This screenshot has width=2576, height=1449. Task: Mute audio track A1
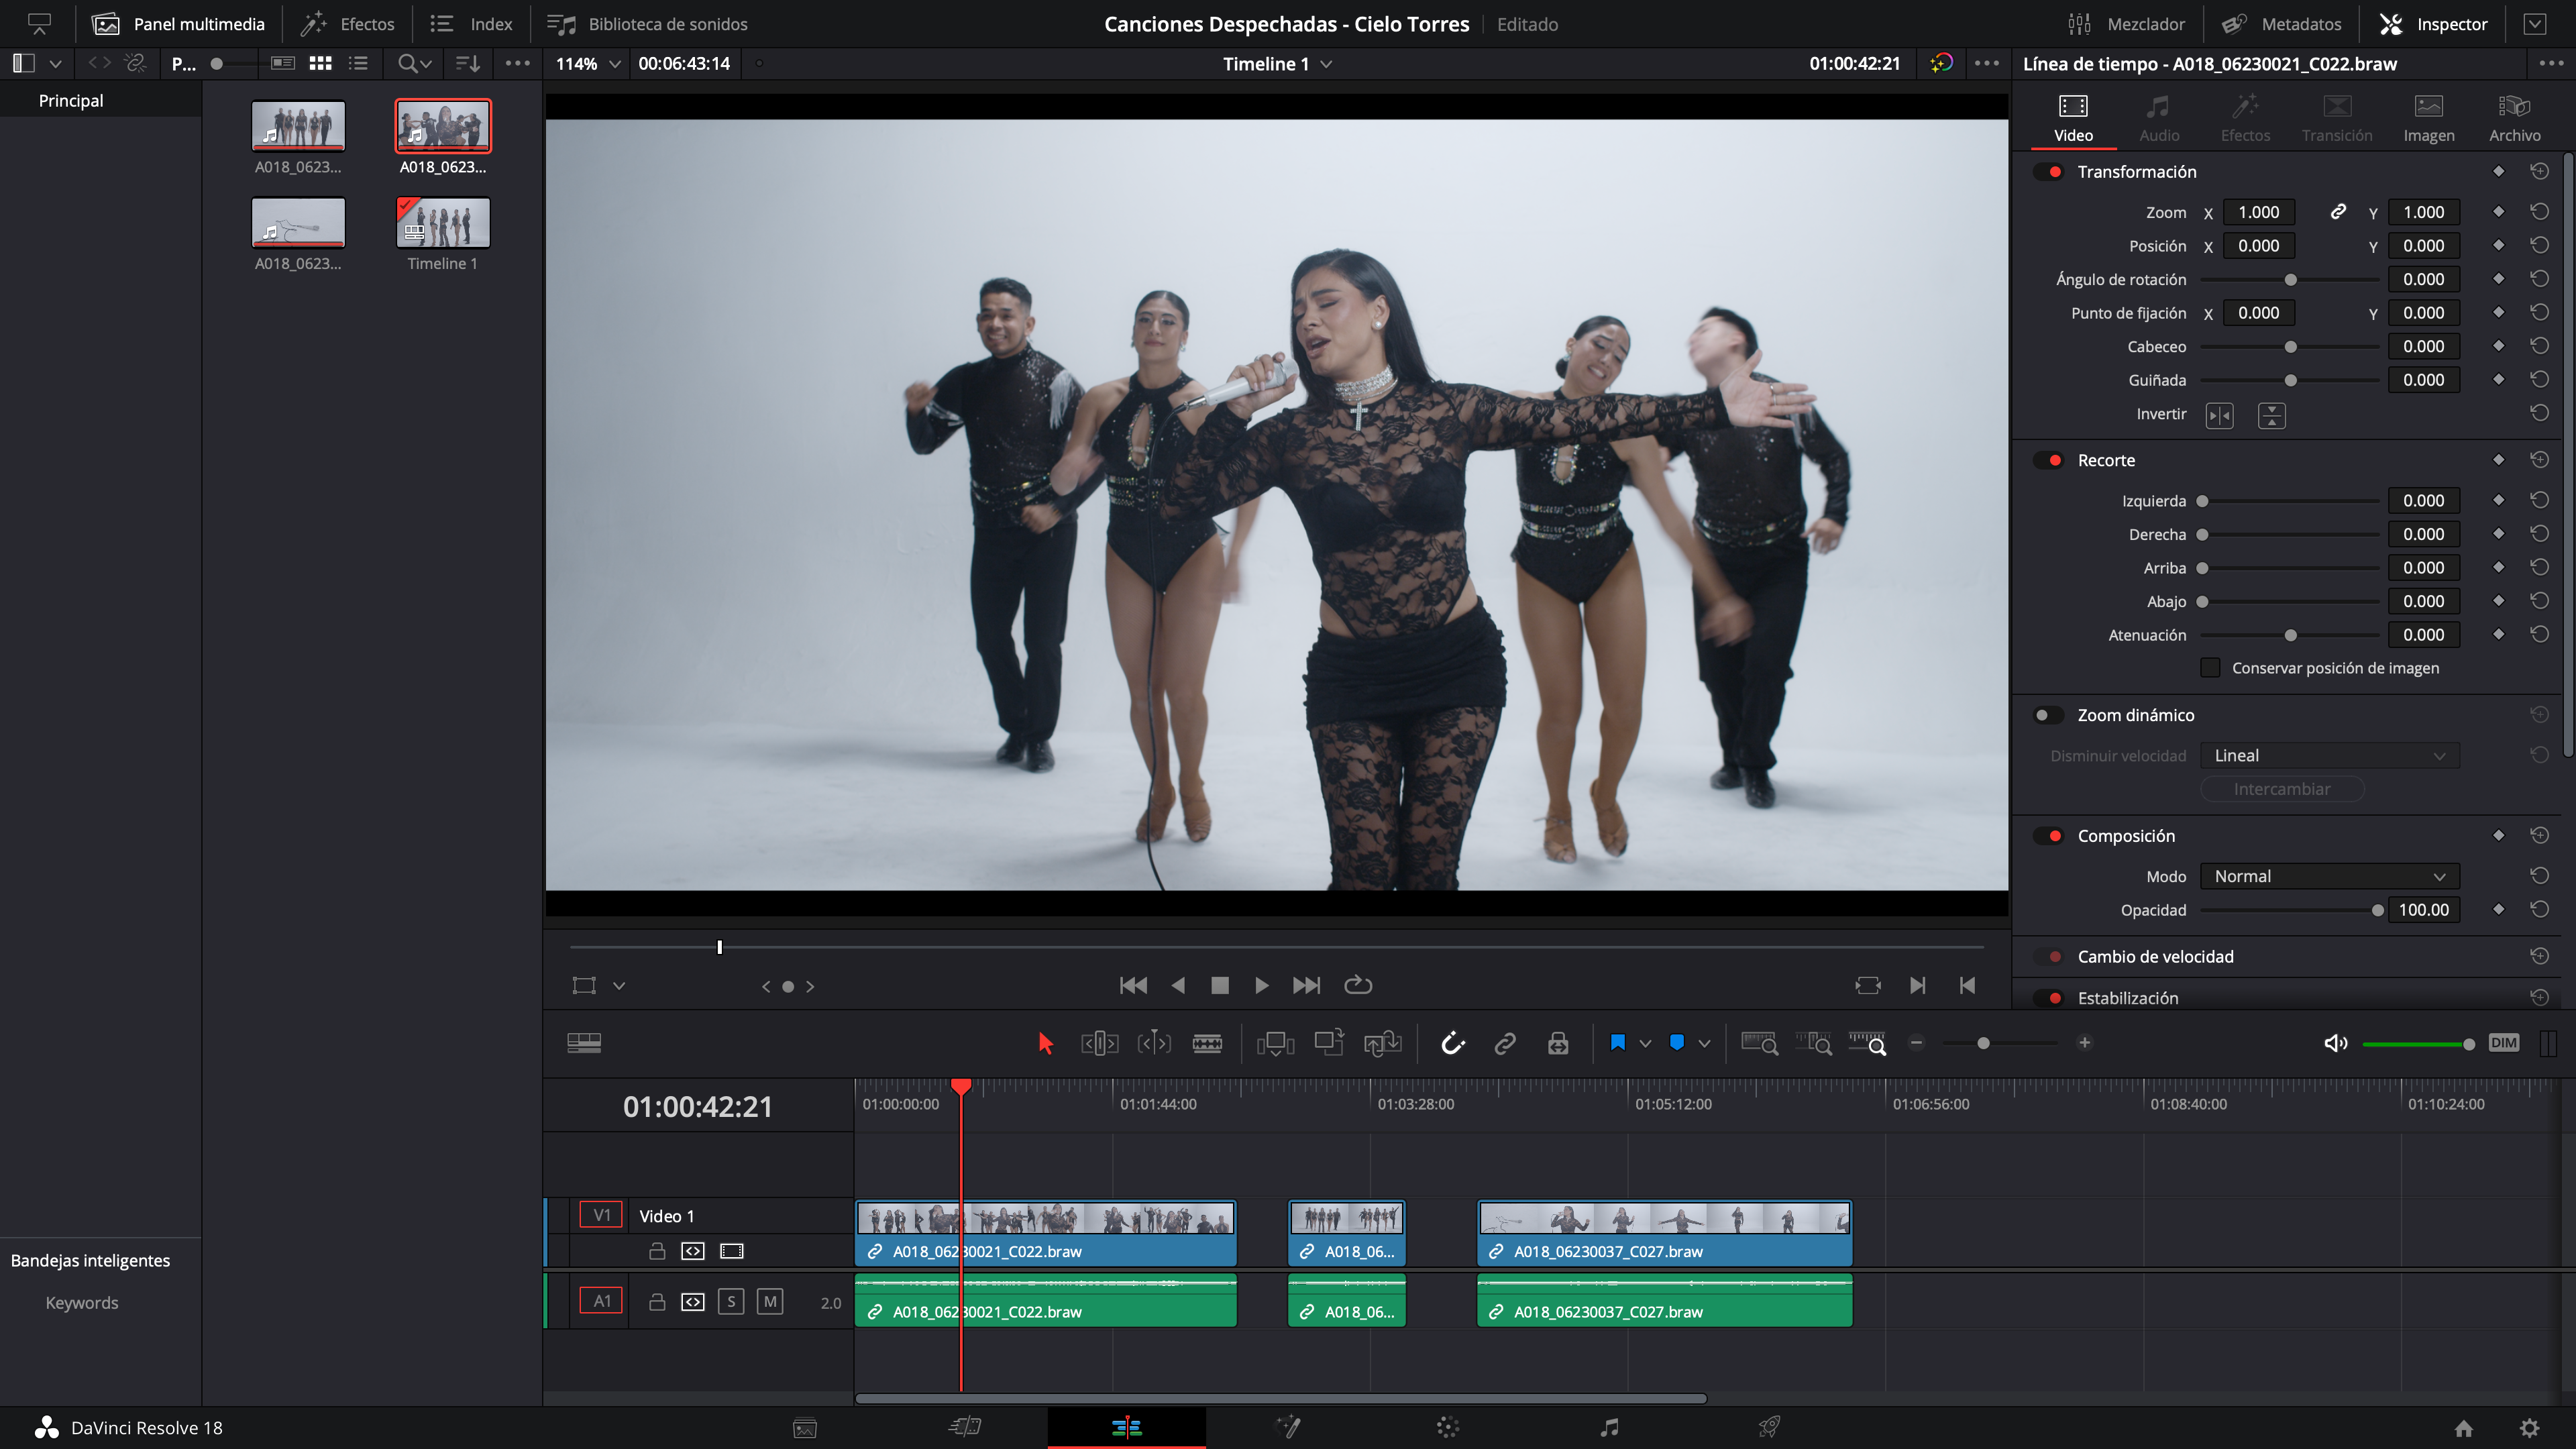click(x=770, y=1302)
